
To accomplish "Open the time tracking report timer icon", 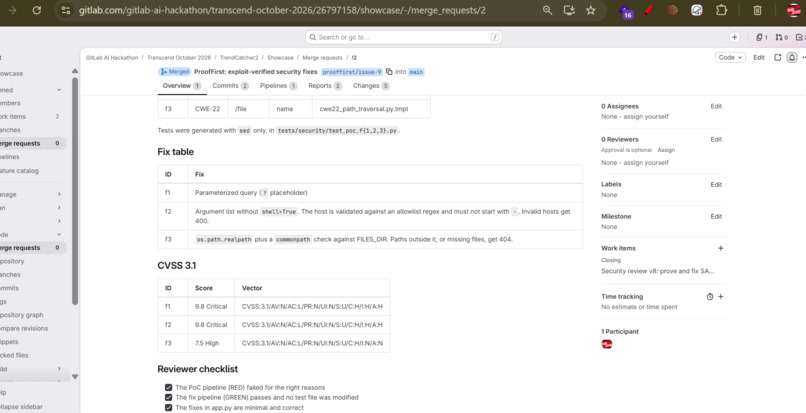I will click(x=710, y=297).
